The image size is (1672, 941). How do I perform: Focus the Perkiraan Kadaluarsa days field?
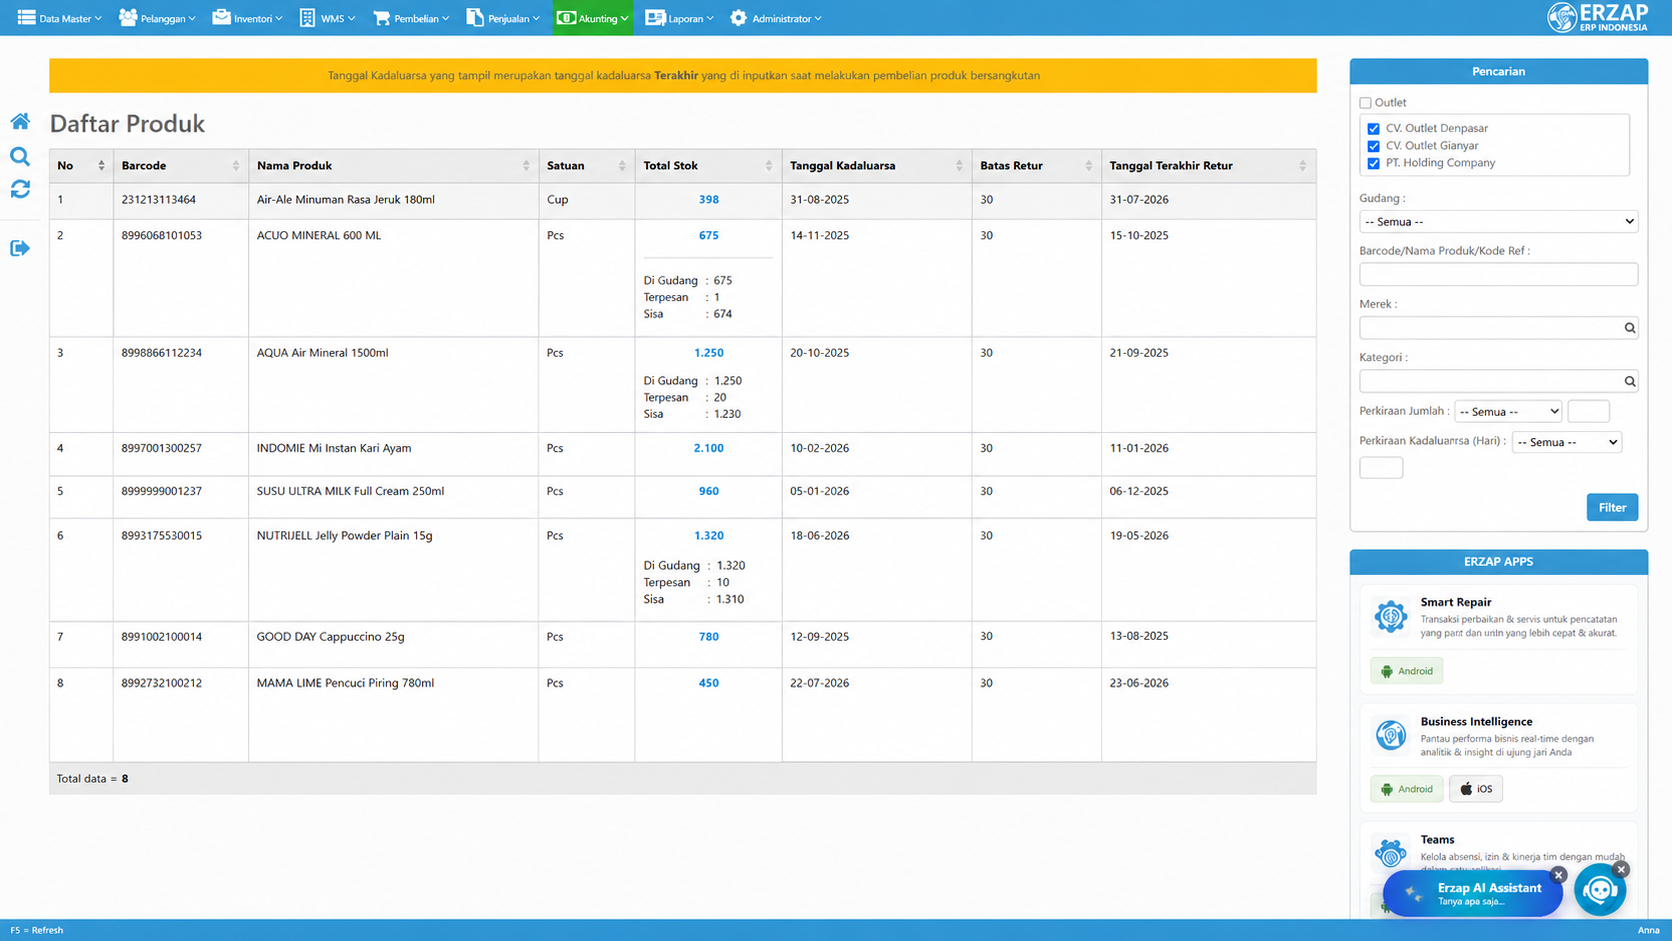[1381, 468]
